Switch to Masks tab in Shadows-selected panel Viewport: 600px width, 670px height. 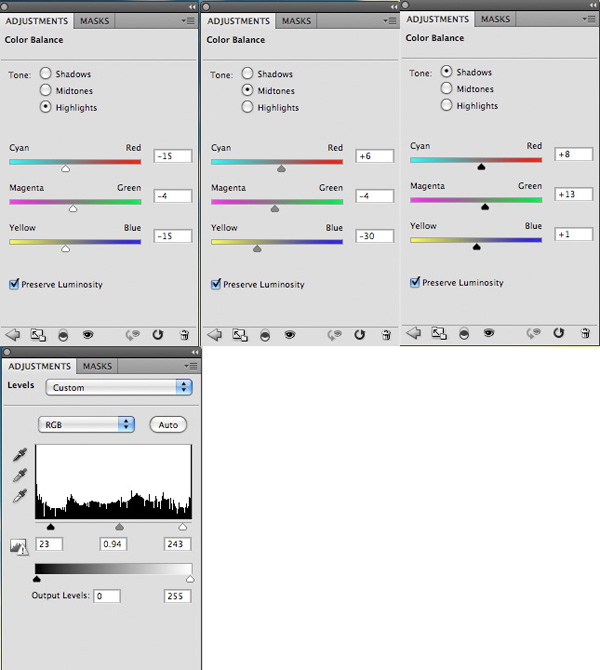click(495, 19)
